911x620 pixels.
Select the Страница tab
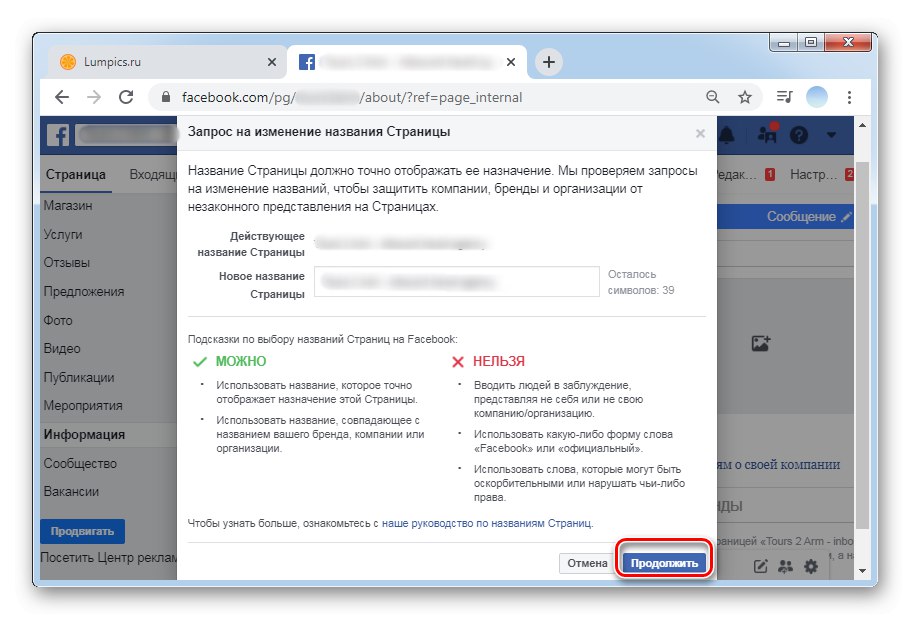click(x=76, y=175)
